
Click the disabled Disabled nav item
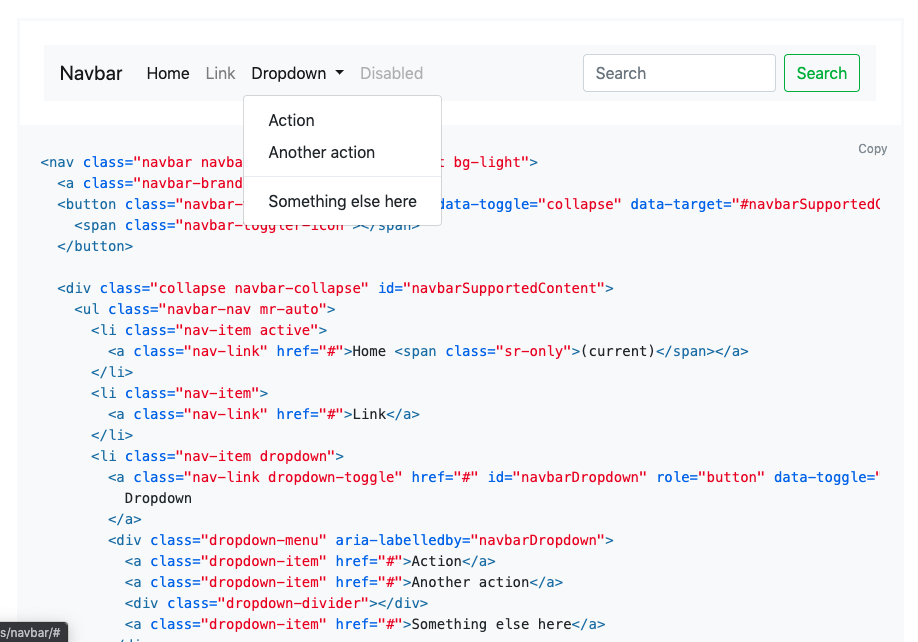pyautogui.click(x=391, y=73)
